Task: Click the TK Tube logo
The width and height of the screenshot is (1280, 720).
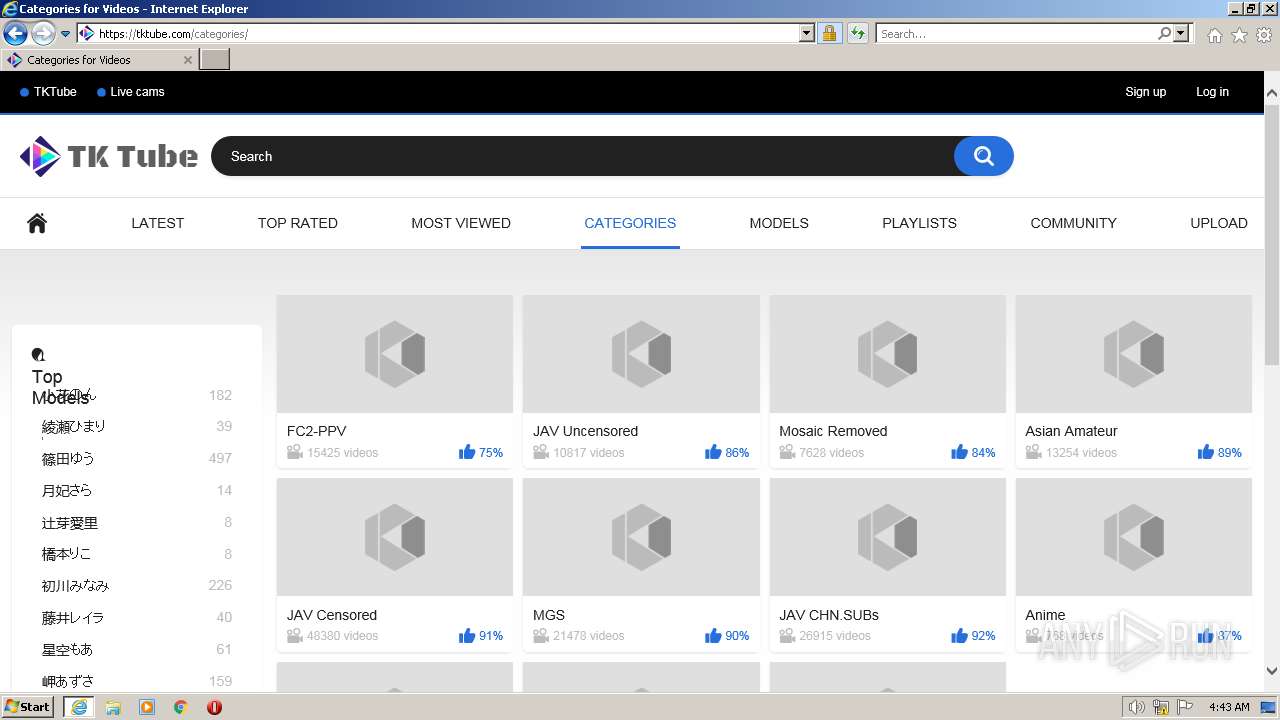Action: tap(108, 156)
